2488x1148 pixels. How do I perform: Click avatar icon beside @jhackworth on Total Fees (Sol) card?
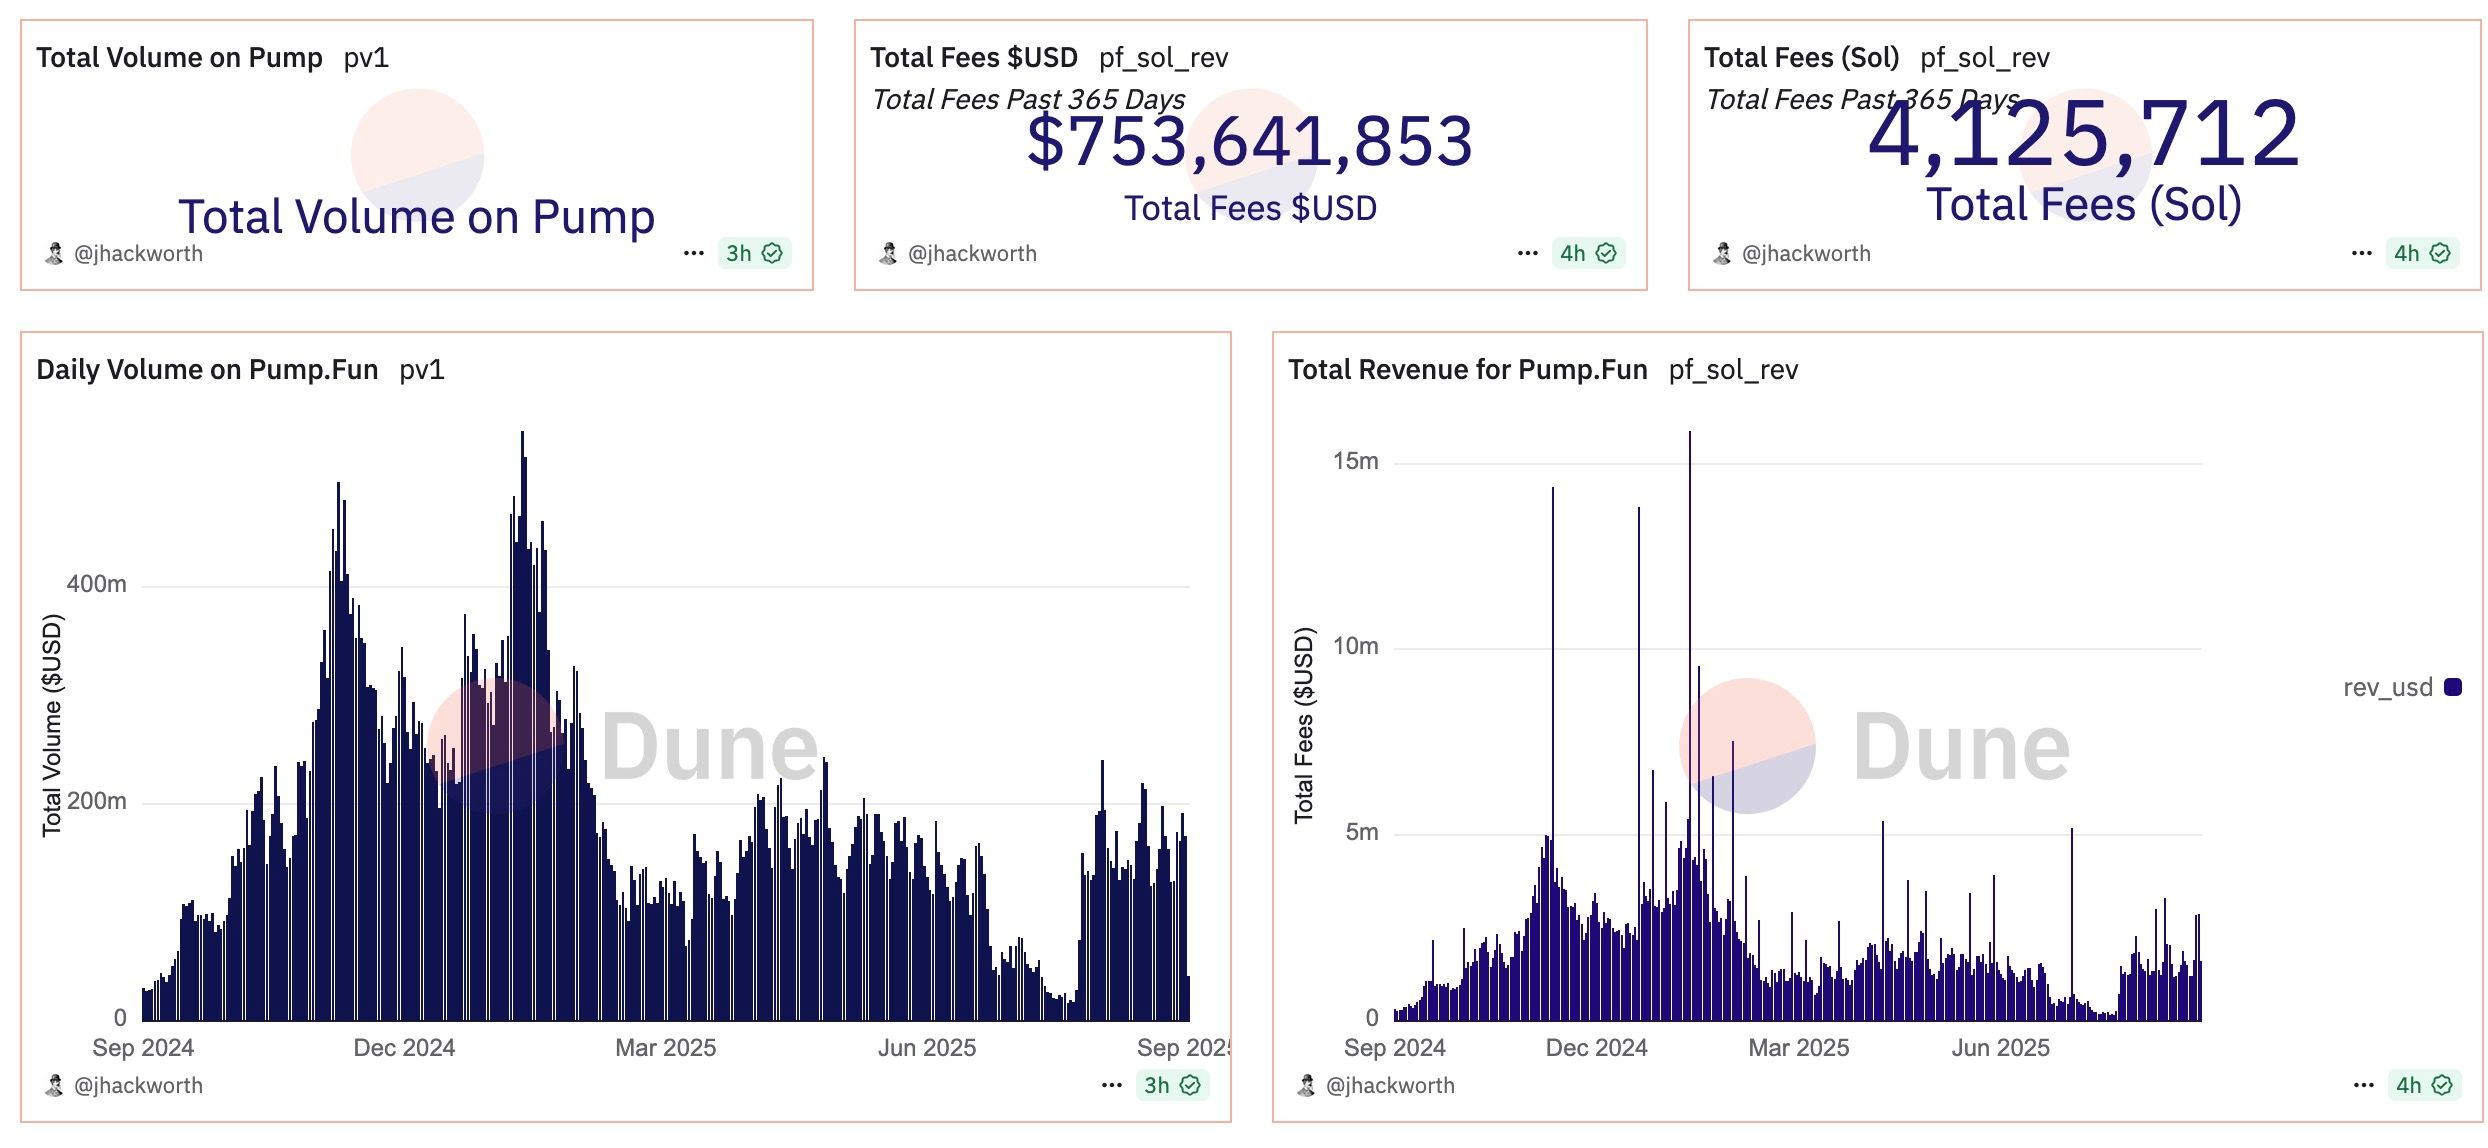[x=1722, y=254]
